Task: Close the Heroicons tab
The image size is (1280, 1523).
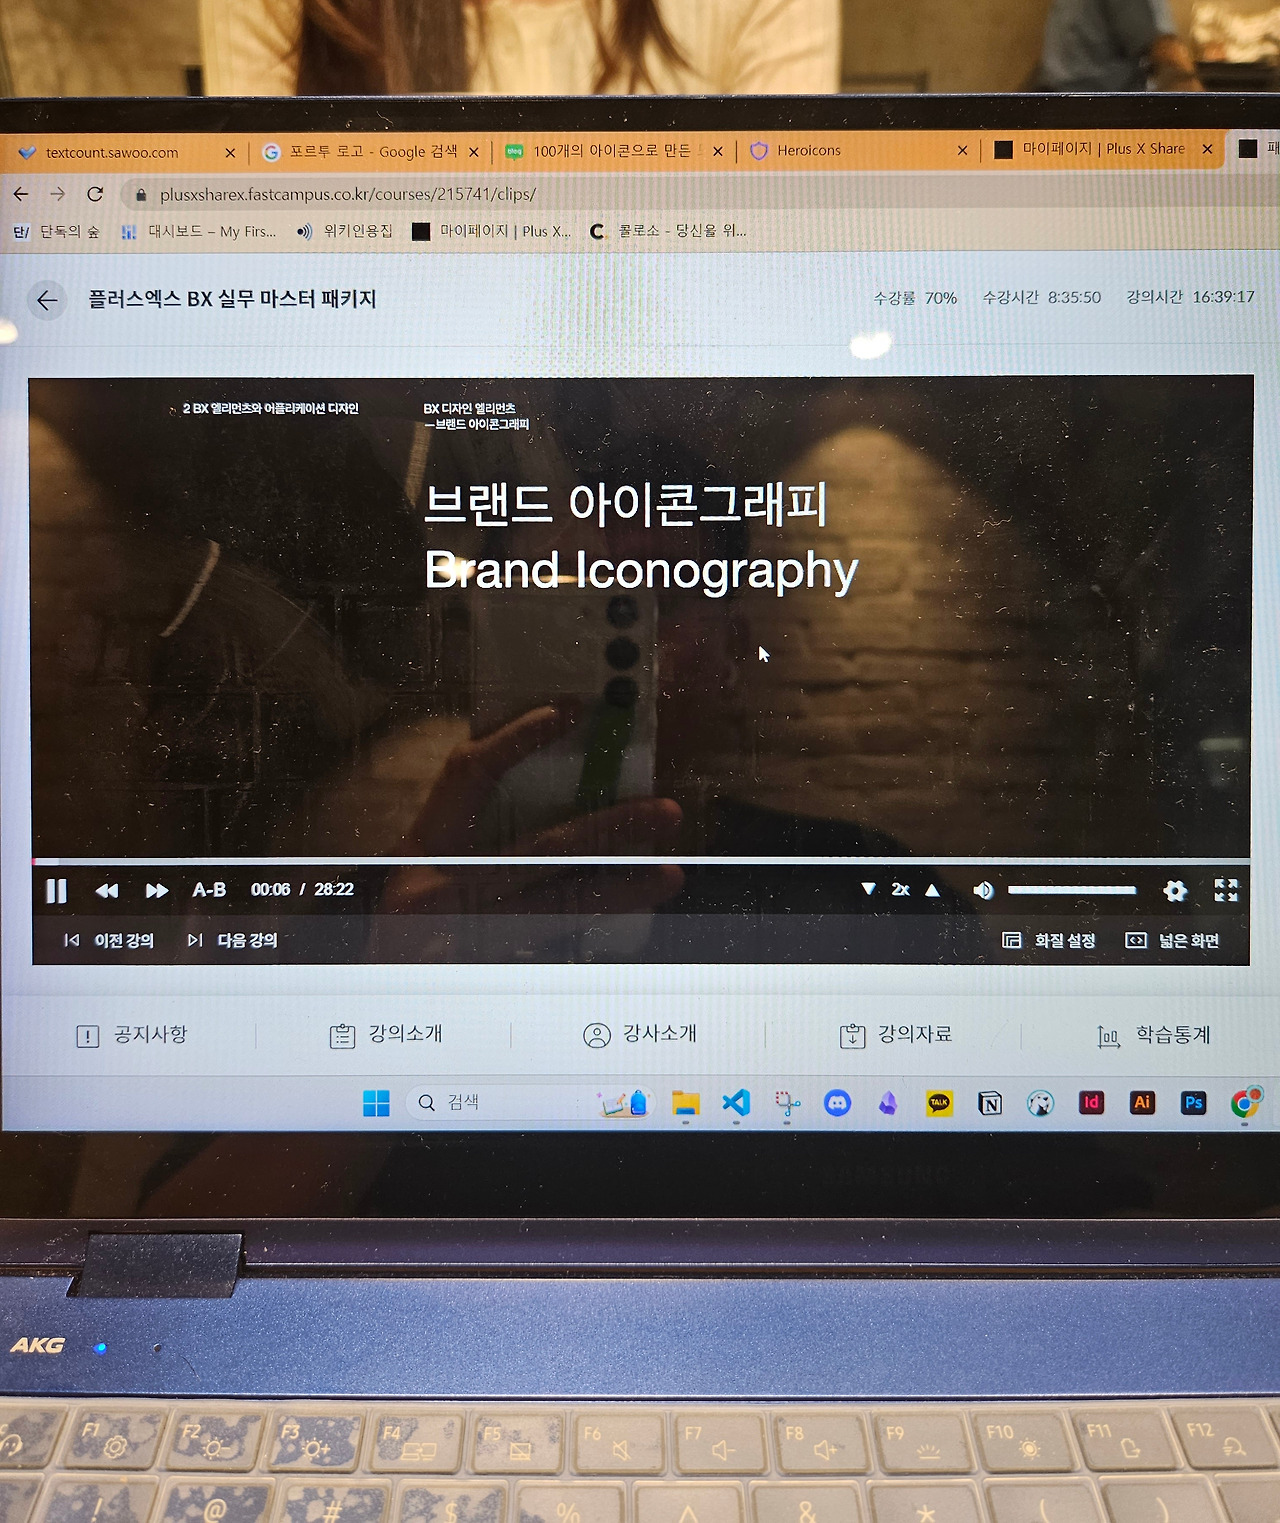Action: (x=962, y=150)
